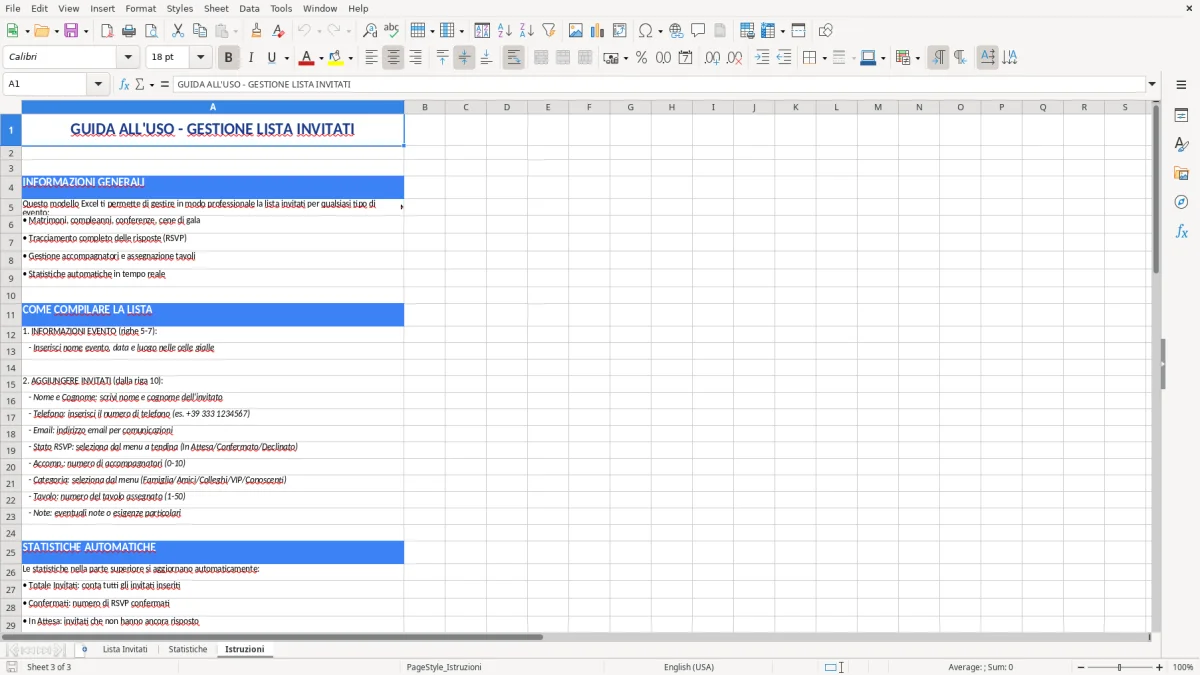Viewport: 1200px width, 675px height.
Task: Enable AutoFilter on the data
Action: click(550, 30)
